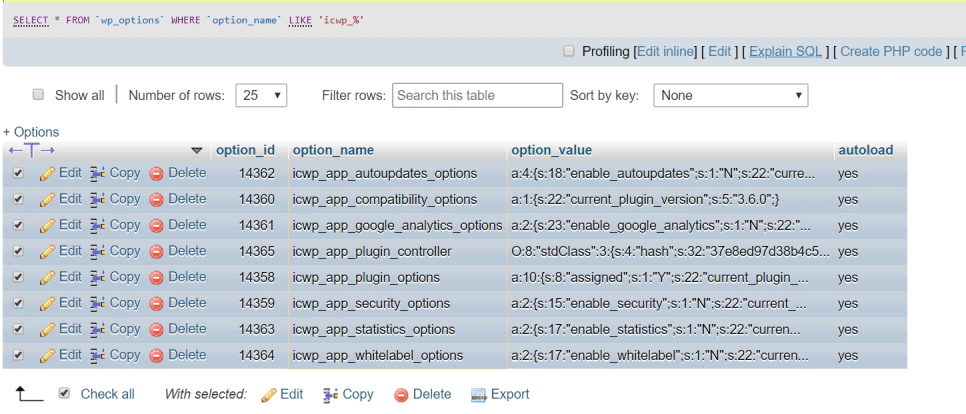Click Copy icon in icwp_app_compatibility_options row

click(98, 200)
